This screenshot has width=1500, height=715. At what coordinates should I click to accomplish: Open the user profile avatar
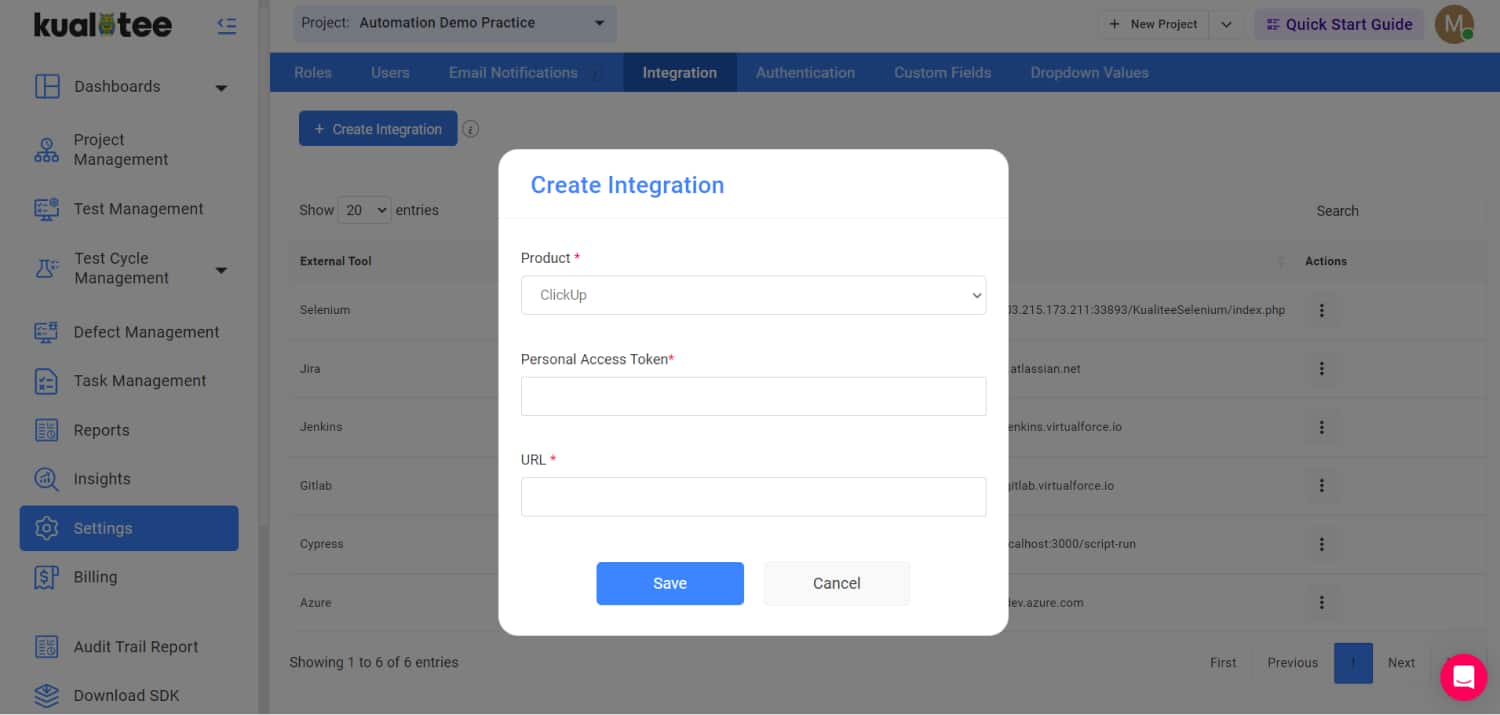(x=1454, y=24)
